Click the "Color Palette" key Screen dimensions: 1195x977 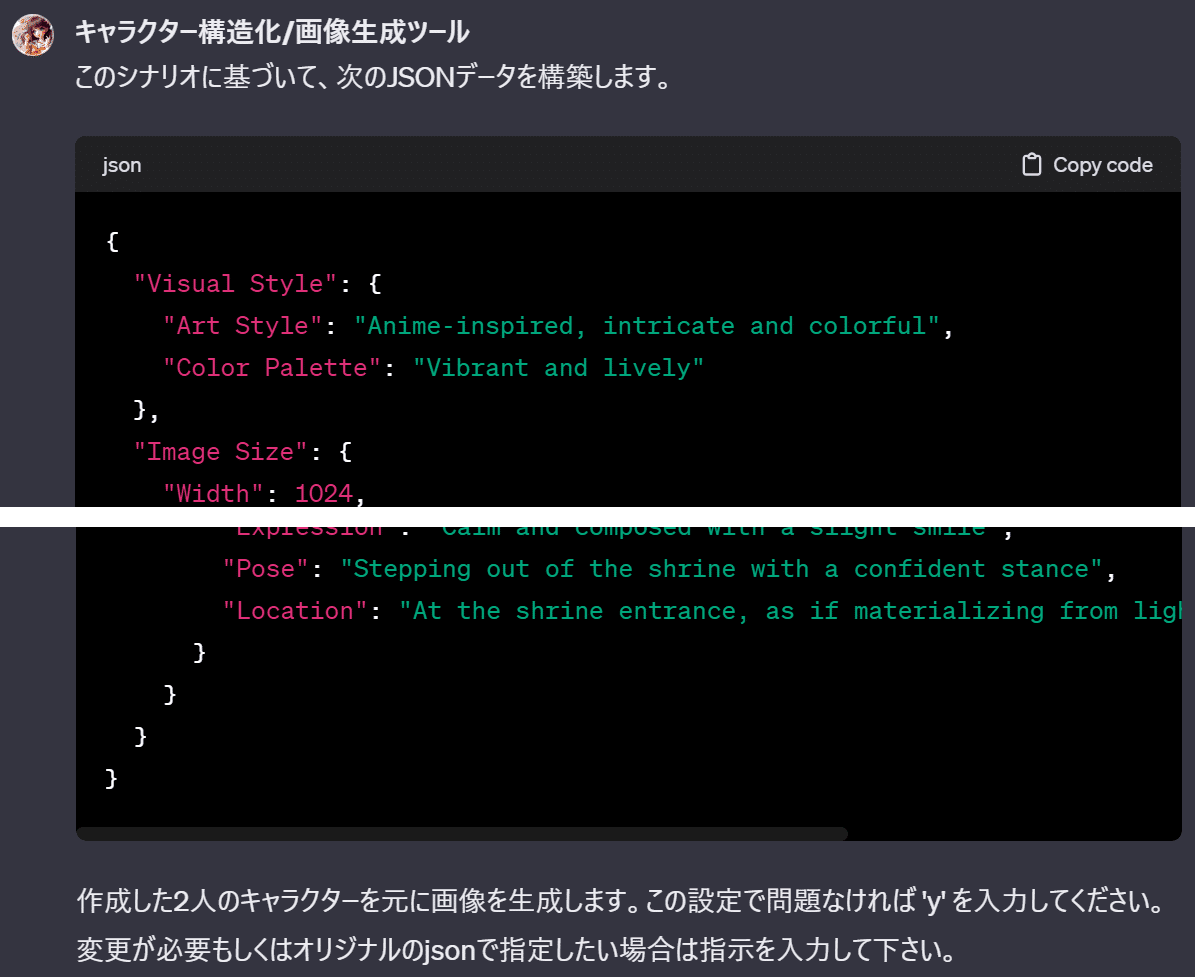[272, 367]
